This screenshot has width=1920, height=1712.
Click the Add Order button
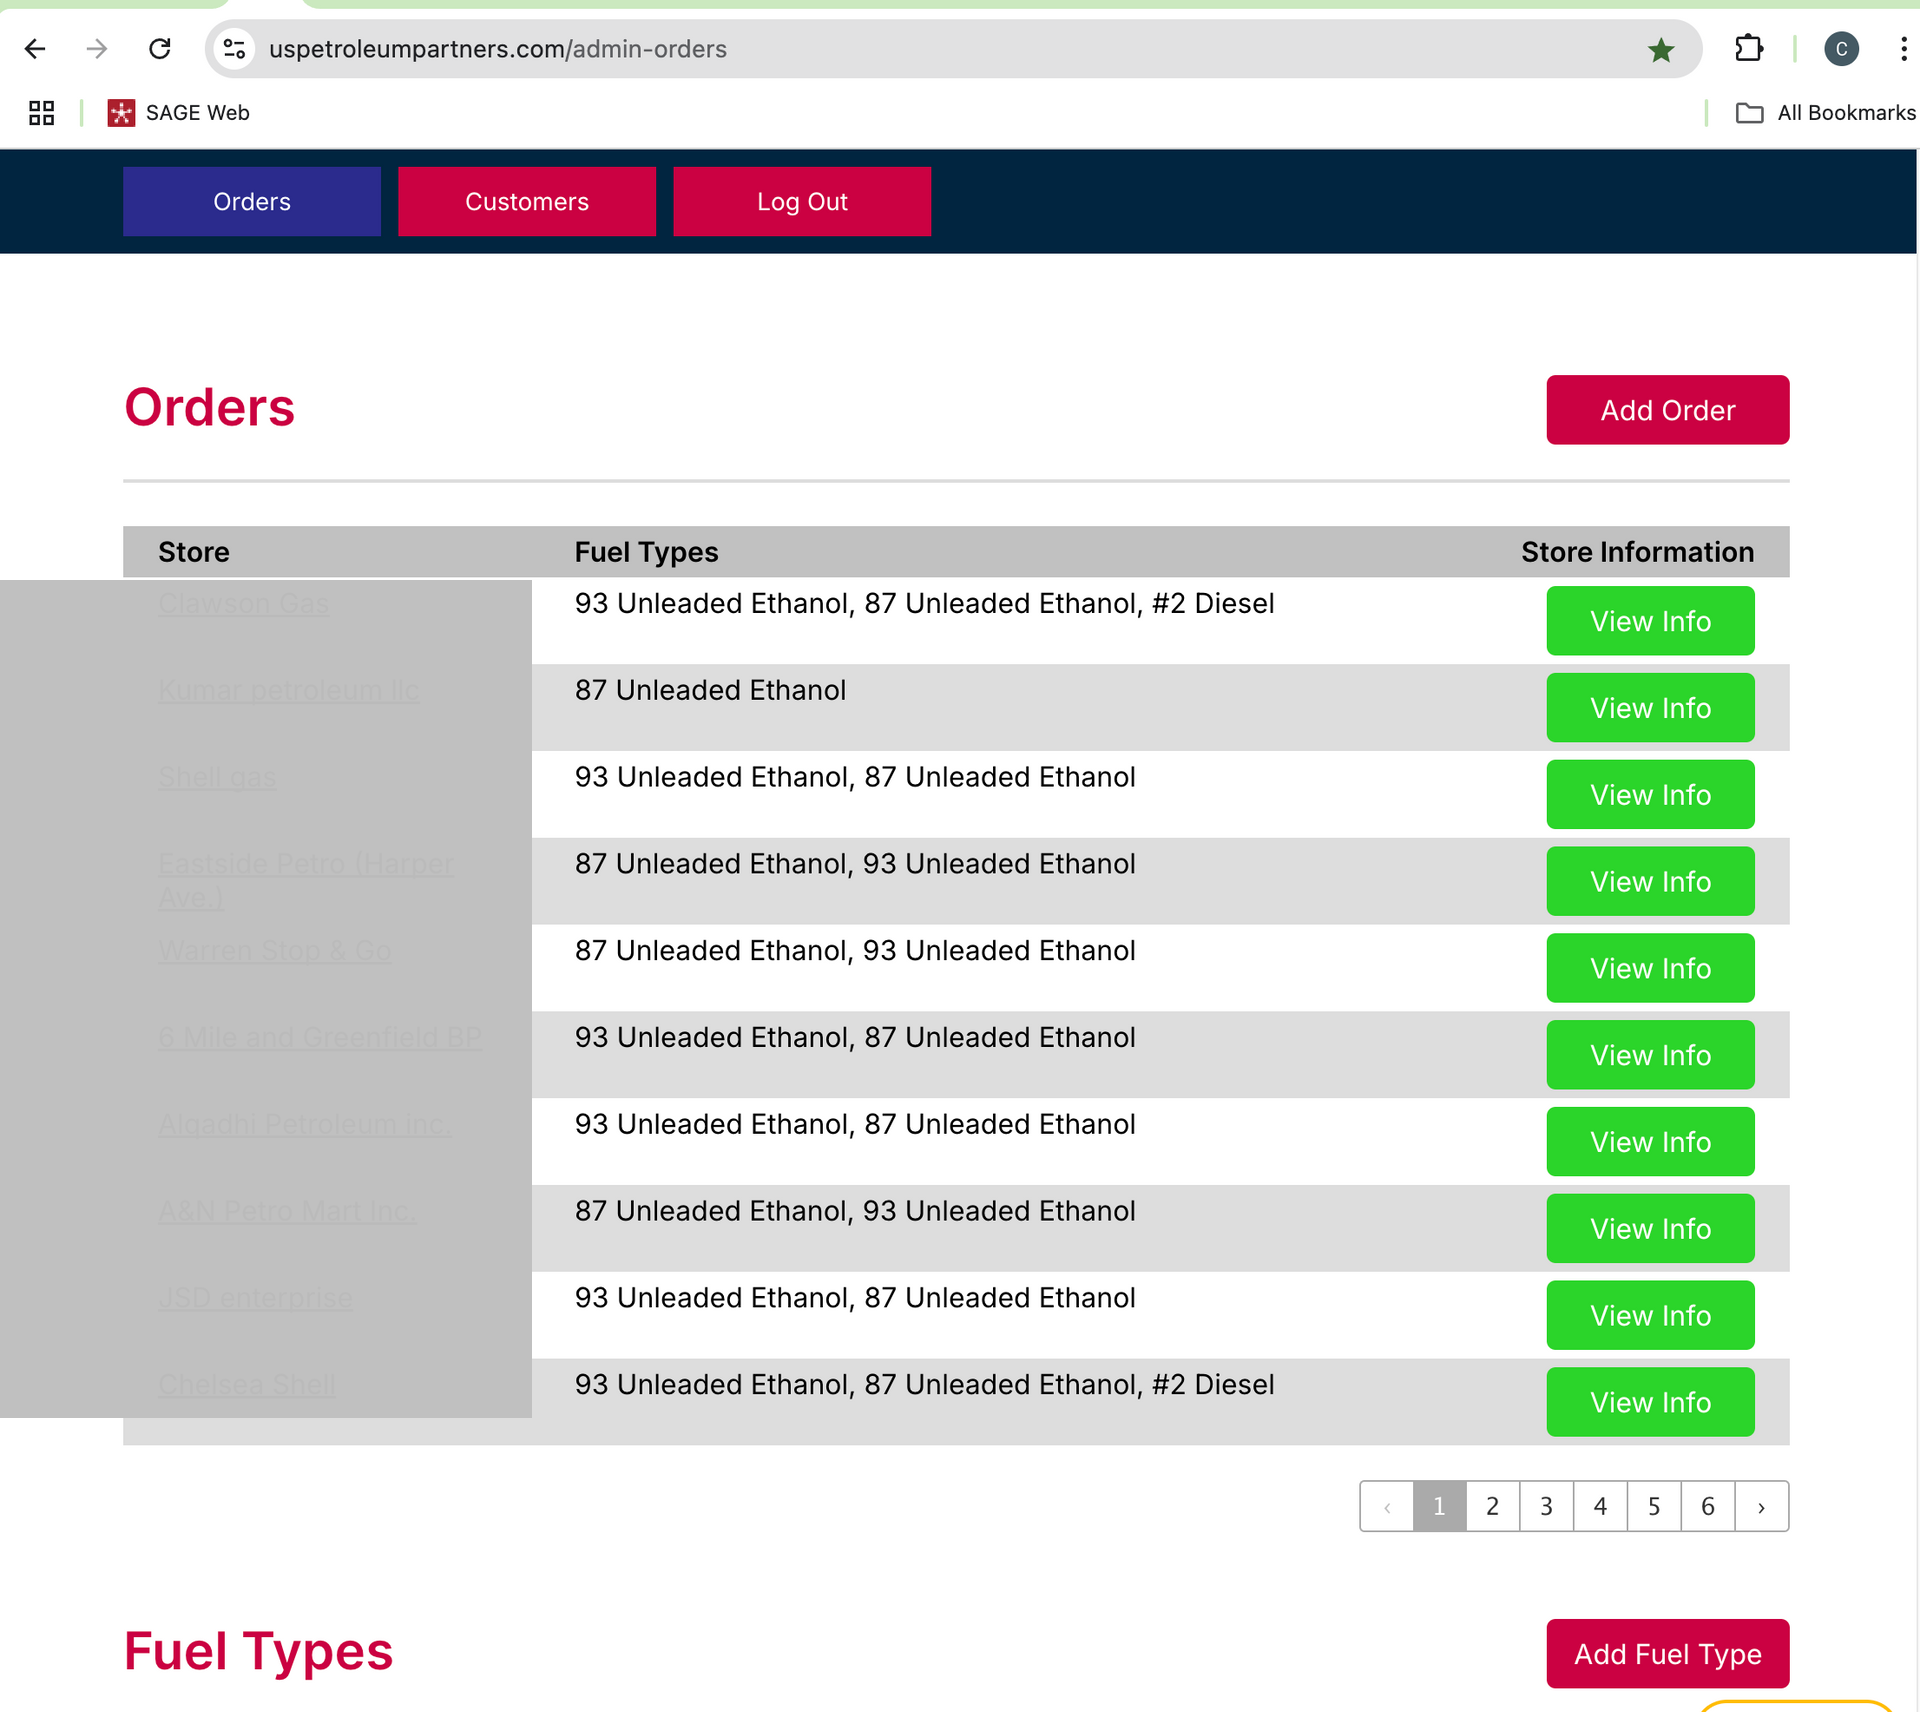click(1667, 410)
